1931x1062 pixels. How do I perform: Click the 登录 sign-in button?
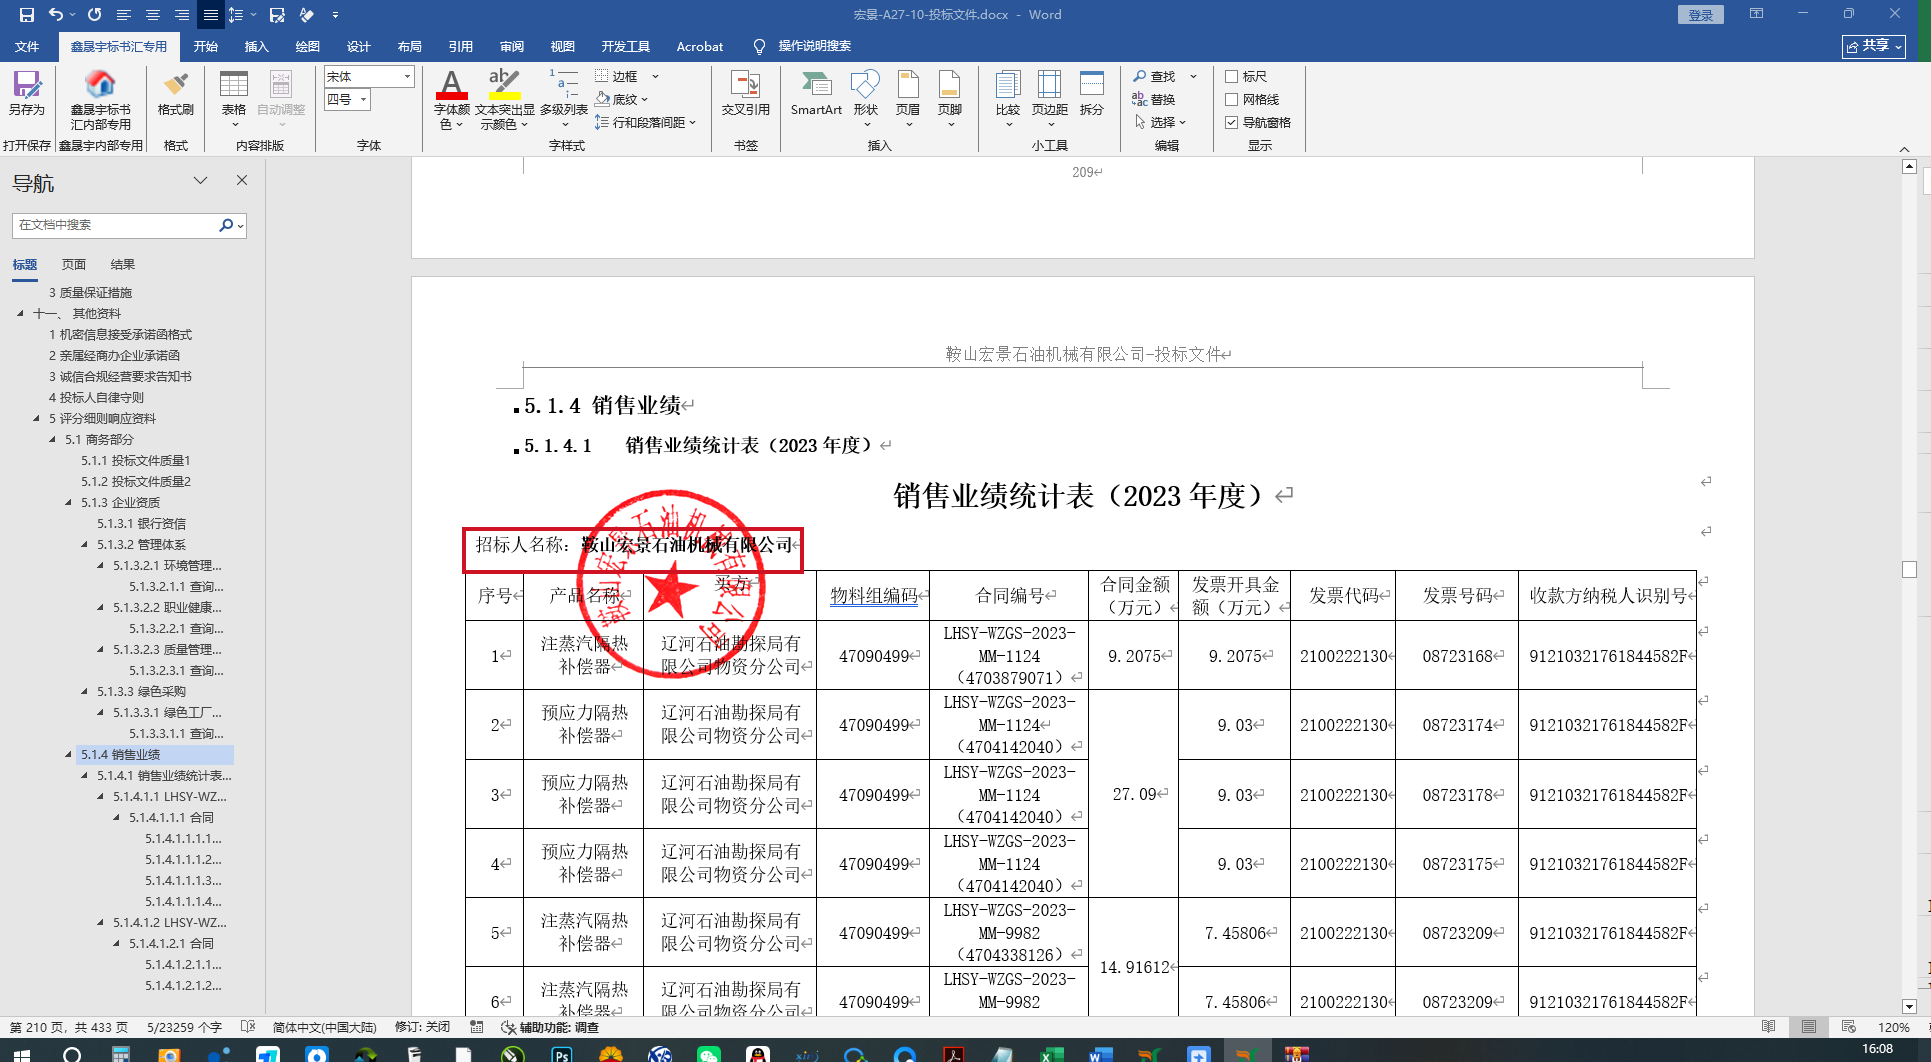click(x=1700, y=15)
